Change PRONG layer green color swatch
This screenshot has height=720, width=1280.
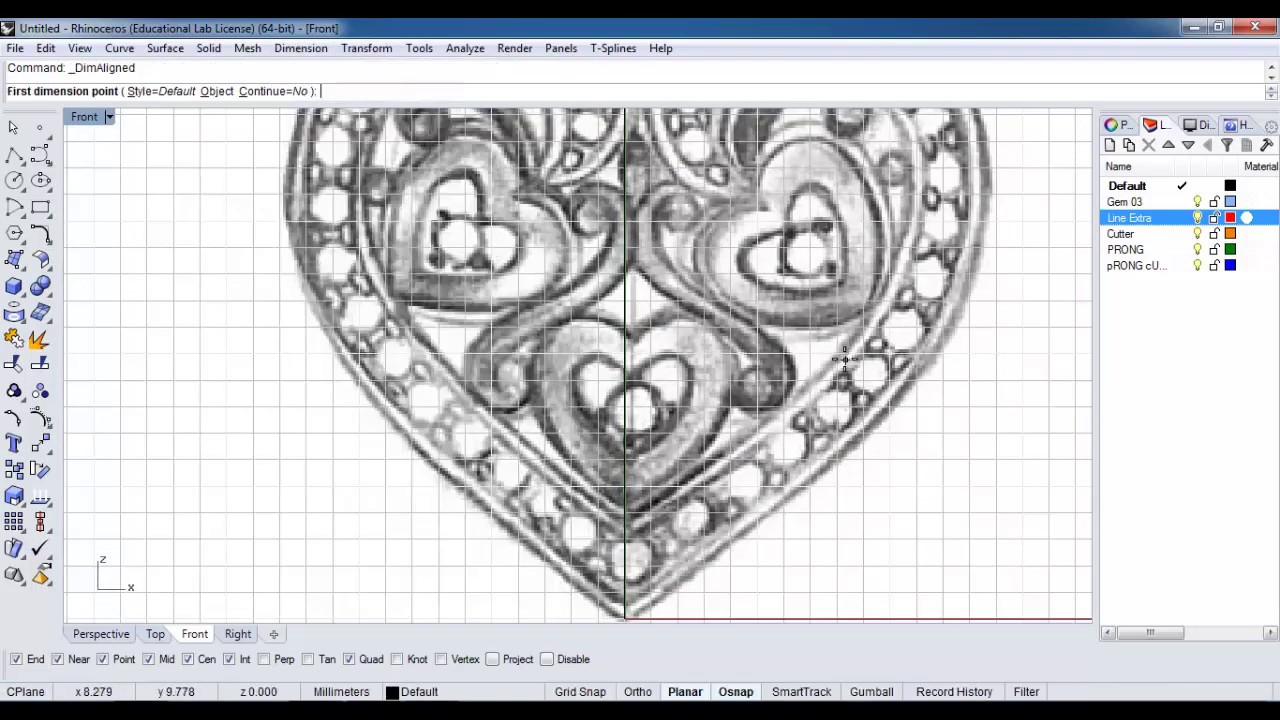(1230, 250)
